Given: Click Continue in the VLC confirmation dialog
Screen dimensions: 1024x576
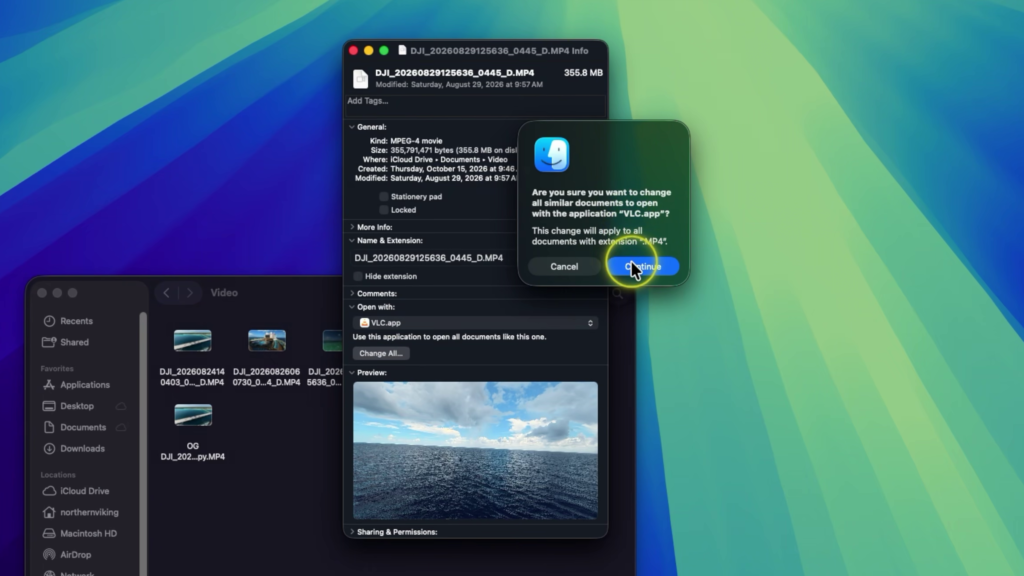Looking at the screenshot, I should pos(643,266).
